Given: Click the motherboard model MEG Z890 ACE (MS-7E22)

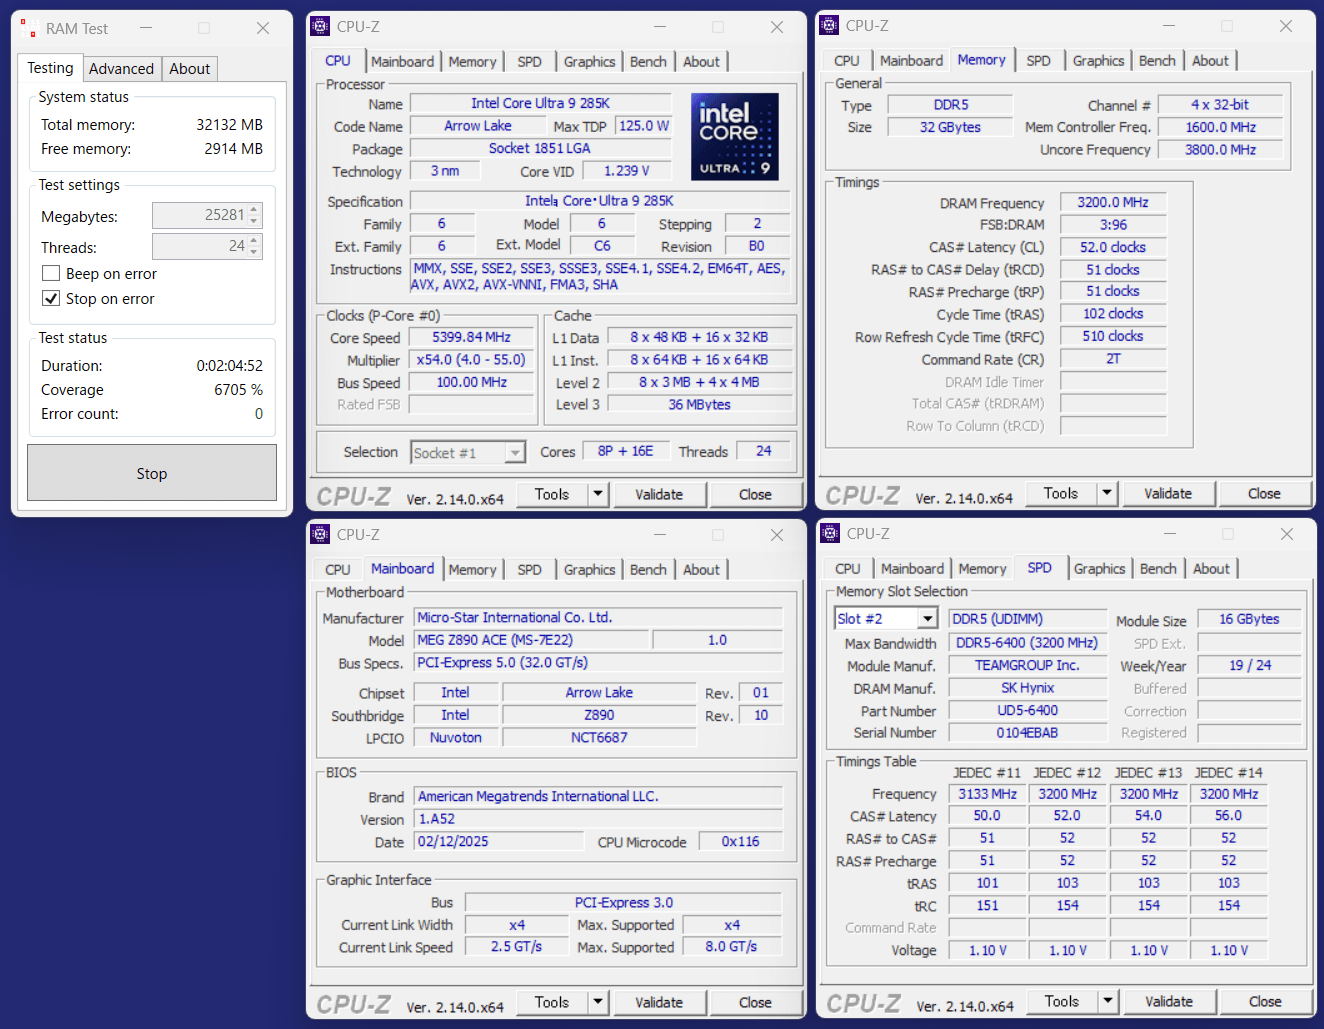Looking at the screenshot, I should (x=531, y=640).
